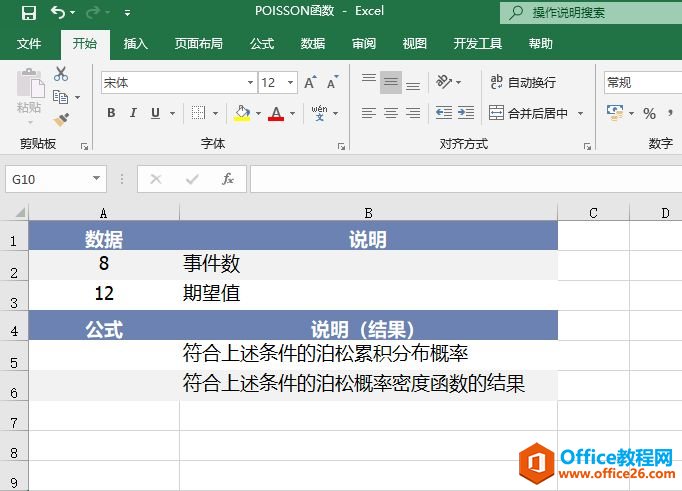Select cell containing 事件数
682x491 pixels.
pos(368,264)
